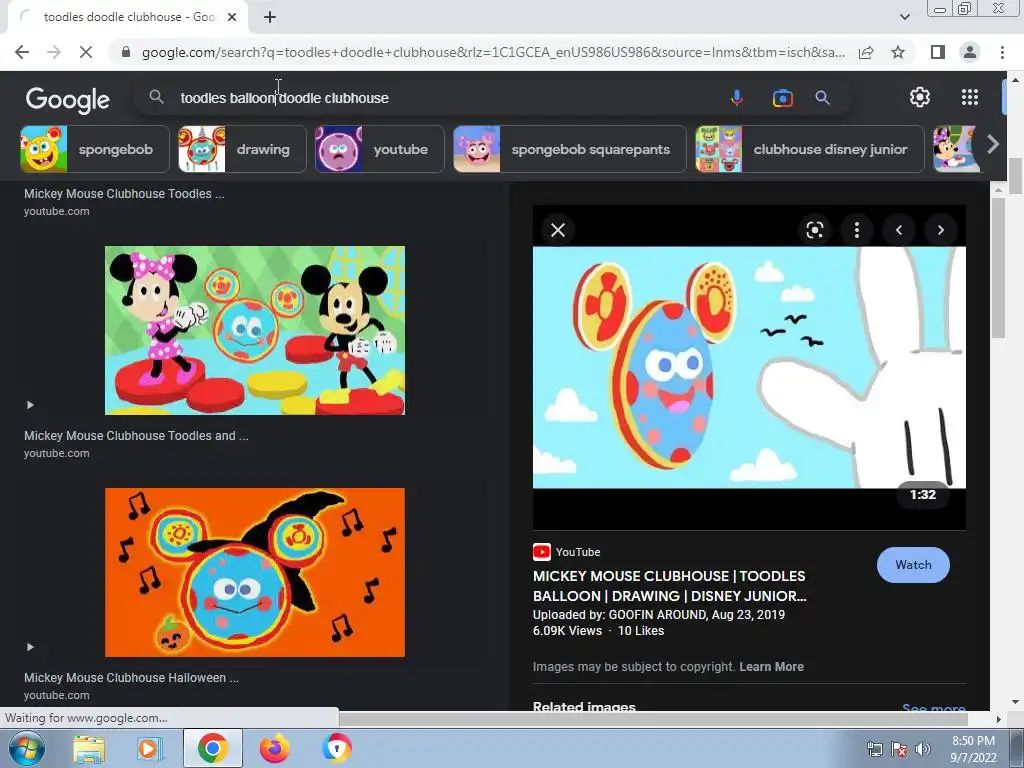
Task: Click the Google logo
Action: tap(68, 99)
